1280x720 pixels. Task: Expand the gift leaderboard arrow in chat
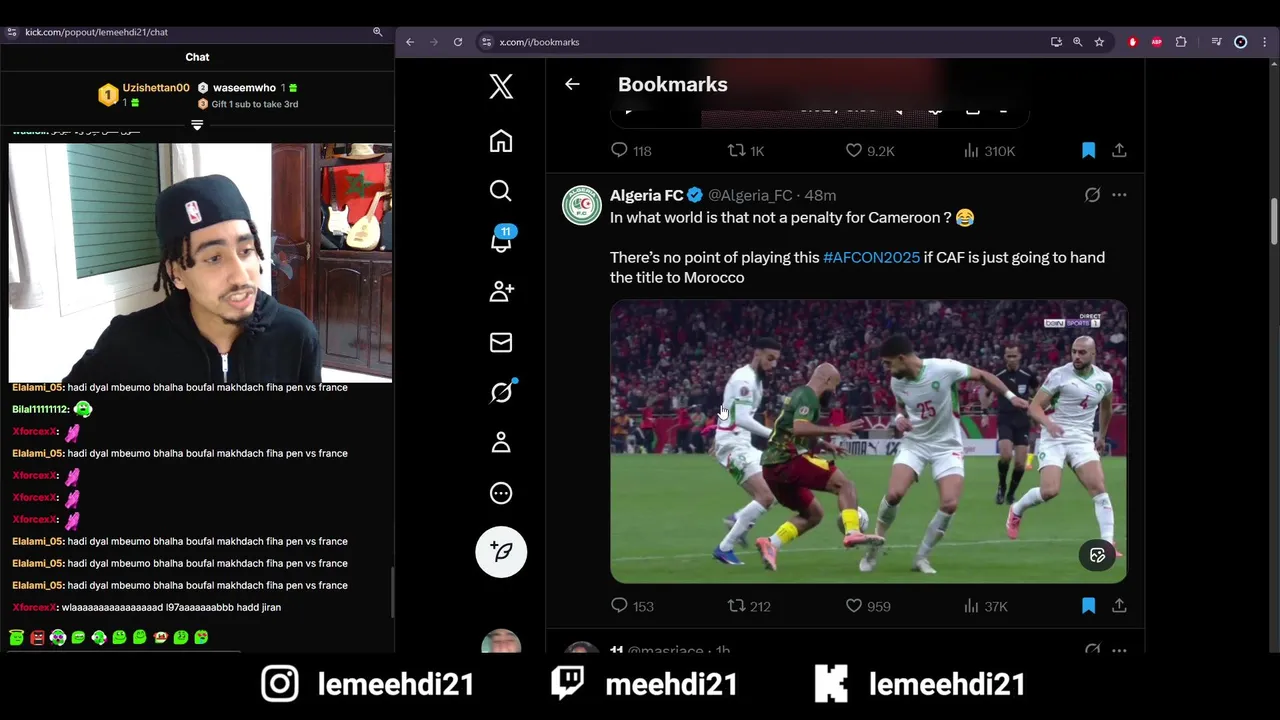point(197,125)
